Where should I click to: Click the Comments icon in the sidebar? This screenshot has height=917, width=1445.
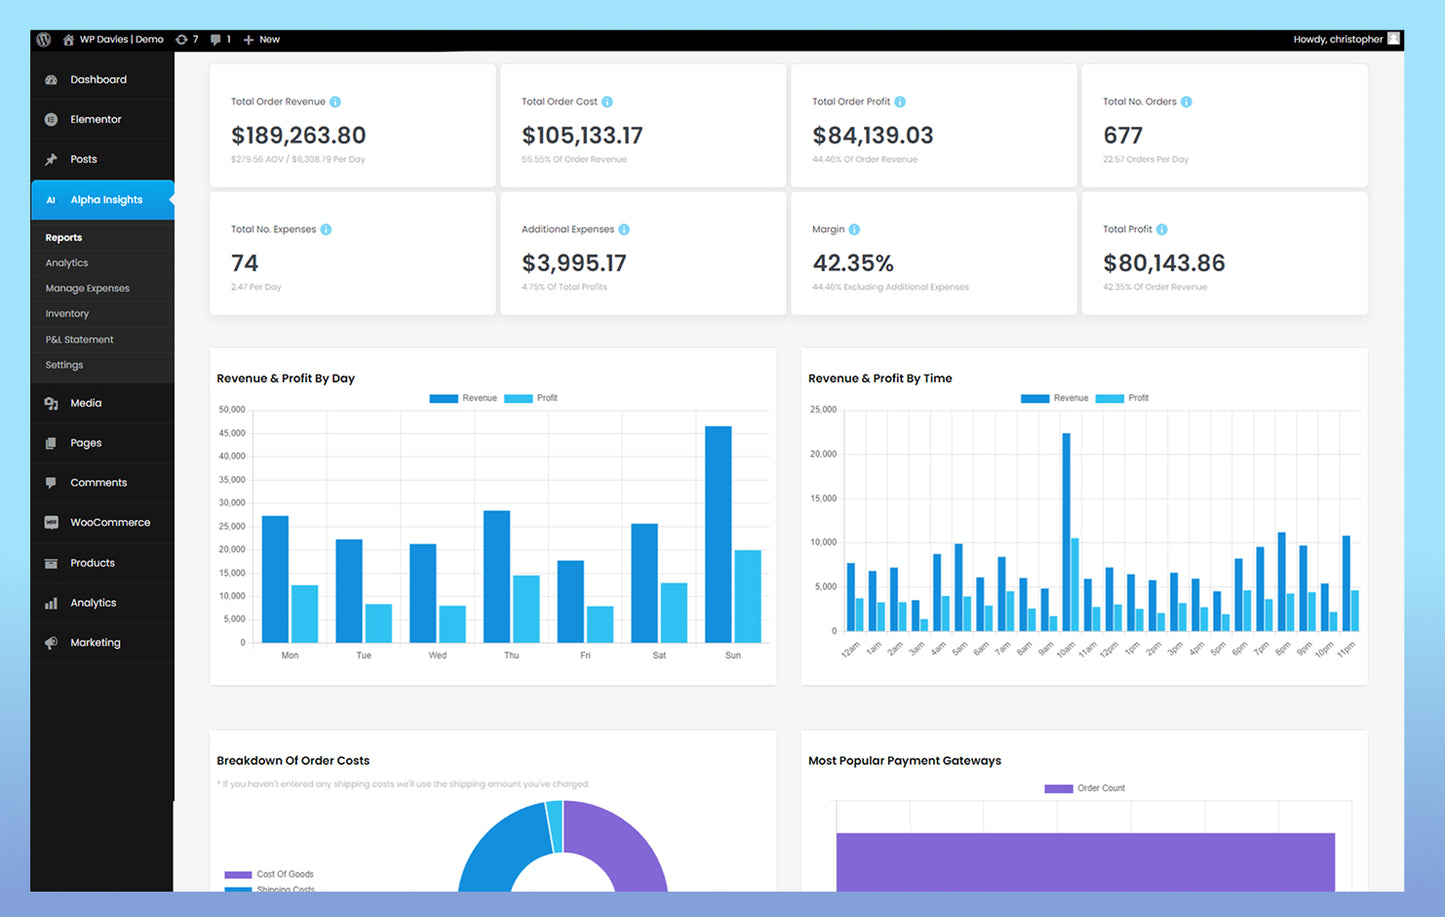tap(51, 483)
